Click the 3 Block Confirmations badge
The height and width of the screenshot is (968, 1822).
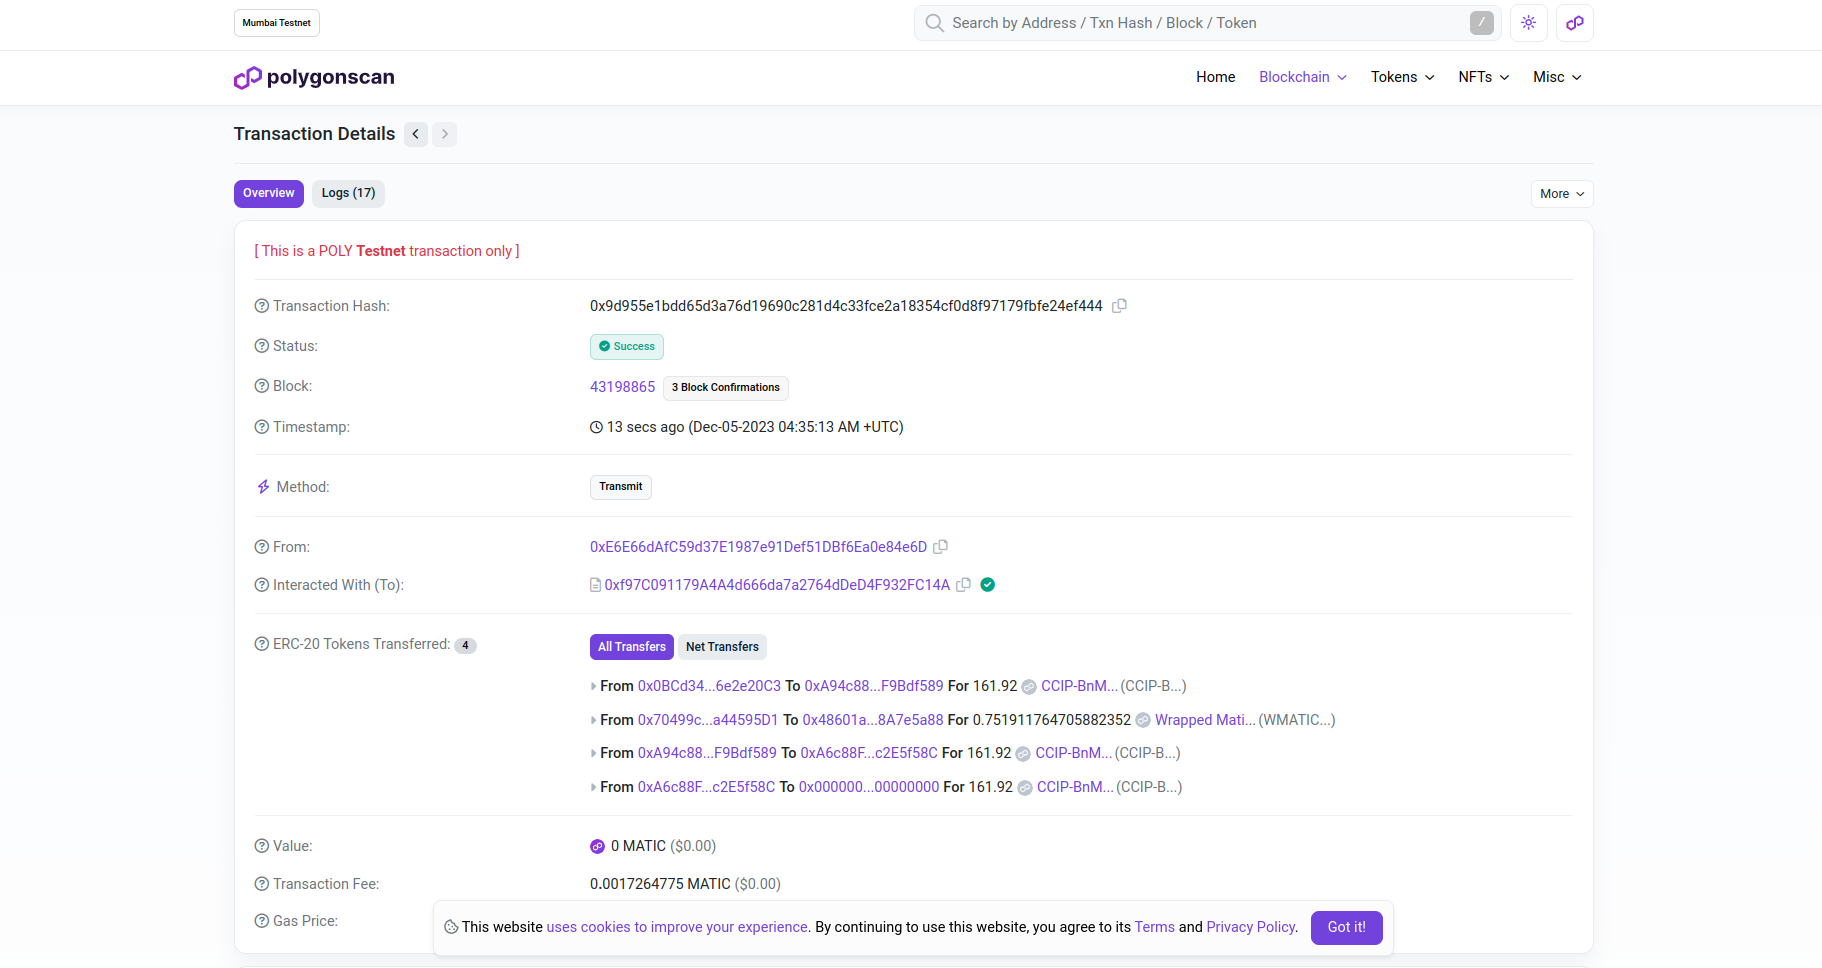(x=726, y=388)
